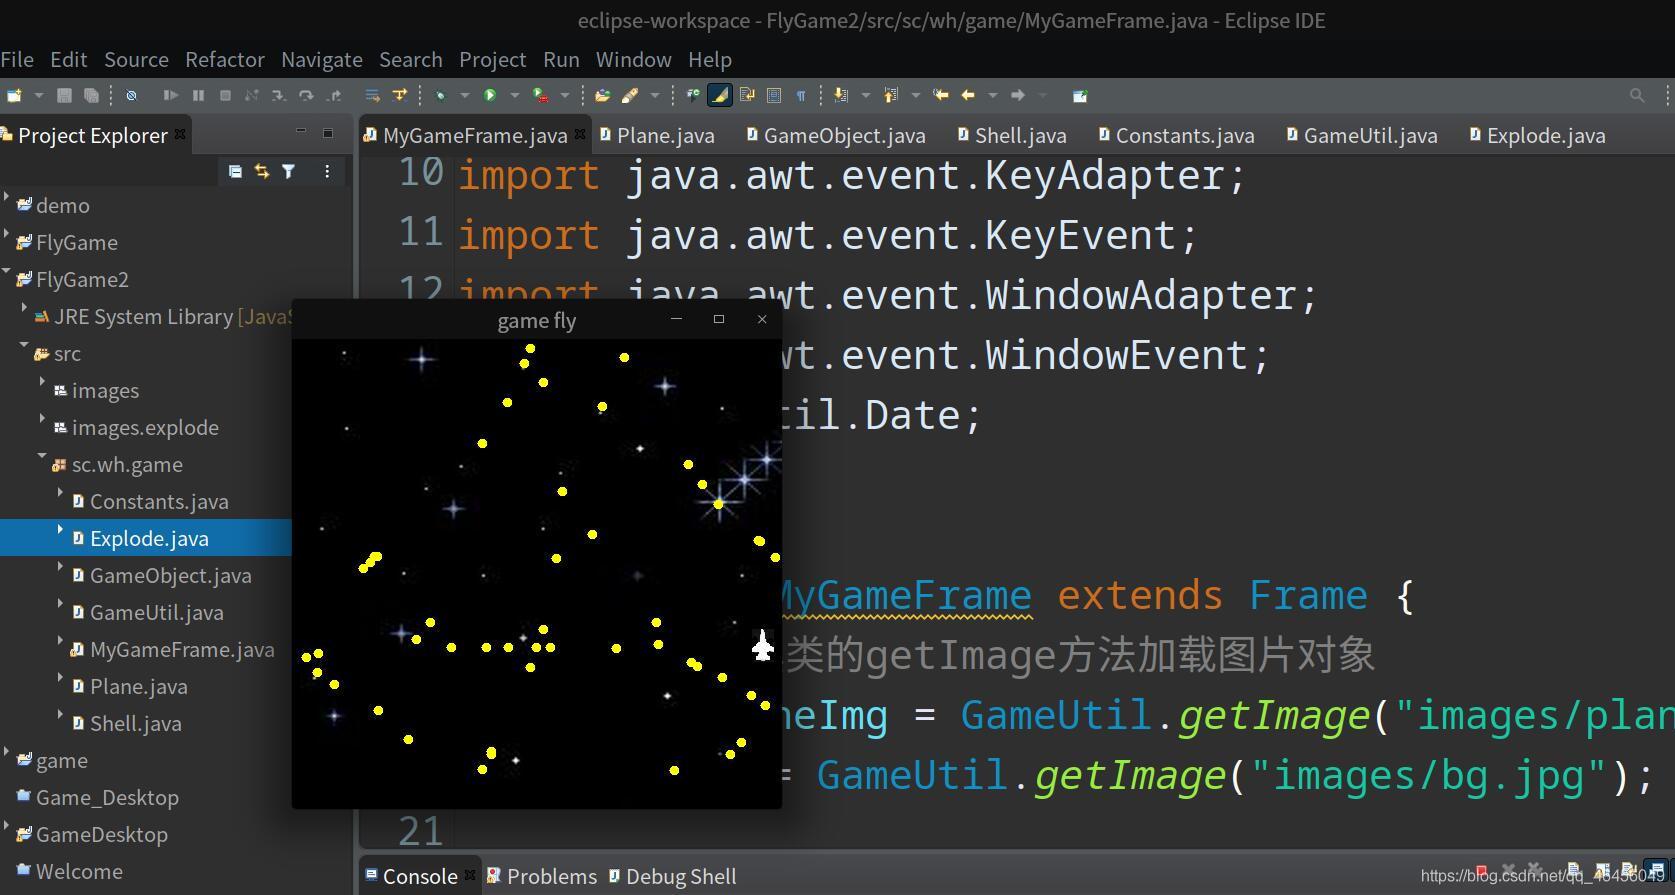This screenshot has height=895, width=1675.
Task: Open the Window menu
Action: tap(633, 59)
